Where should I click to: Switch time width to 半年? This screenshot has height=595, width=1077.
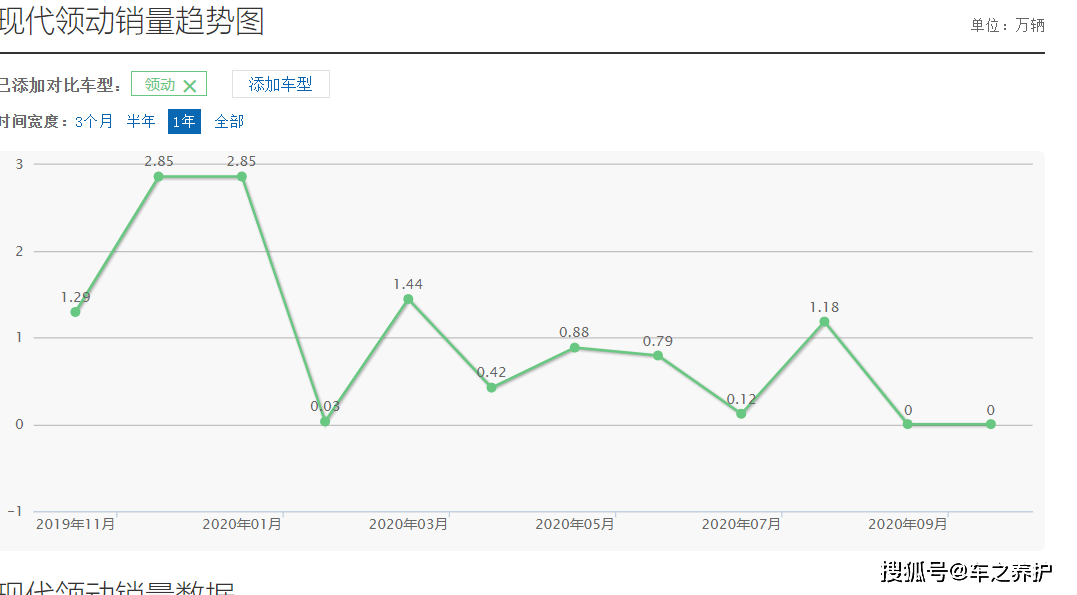coord(141,122)
